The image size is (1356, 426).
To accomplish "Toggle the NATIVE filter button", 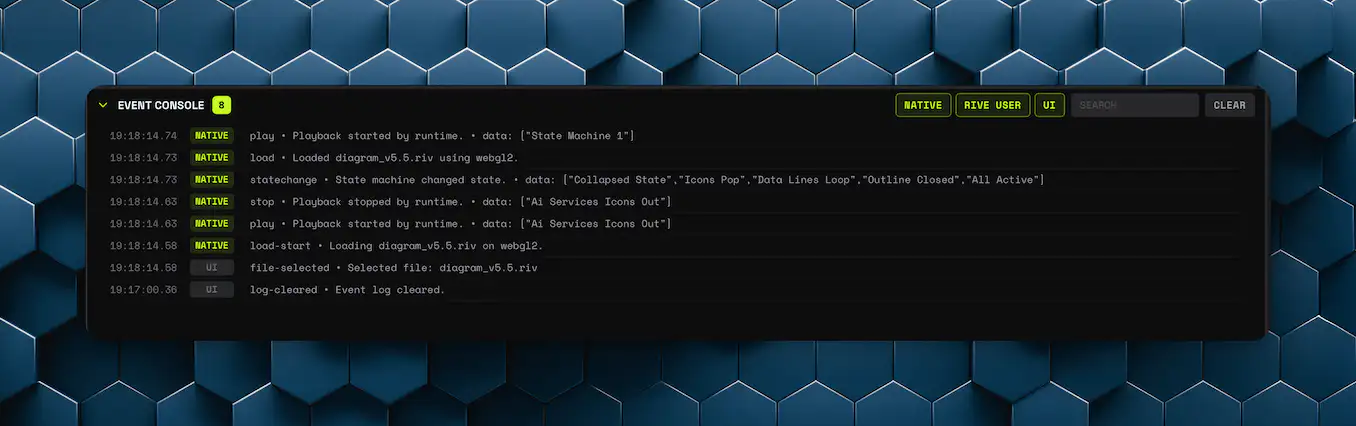I will (923, 105).
